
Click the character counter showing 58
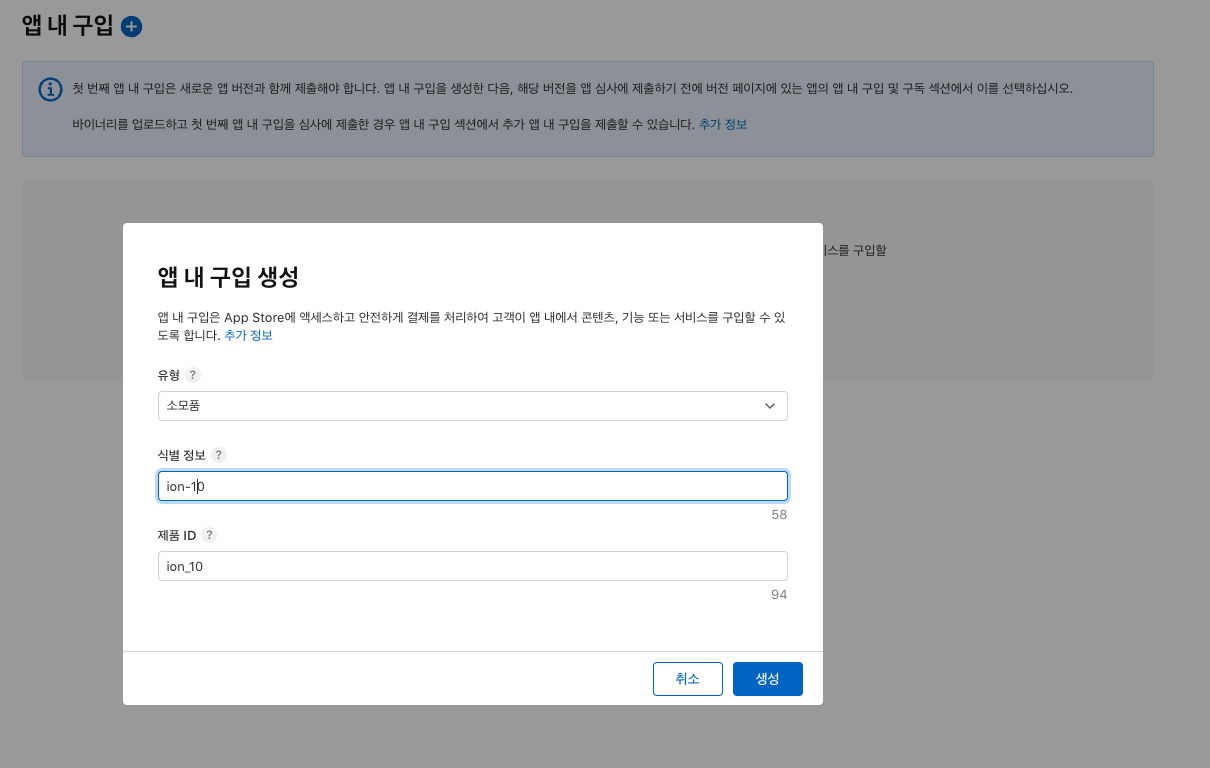tap(779, 515)
